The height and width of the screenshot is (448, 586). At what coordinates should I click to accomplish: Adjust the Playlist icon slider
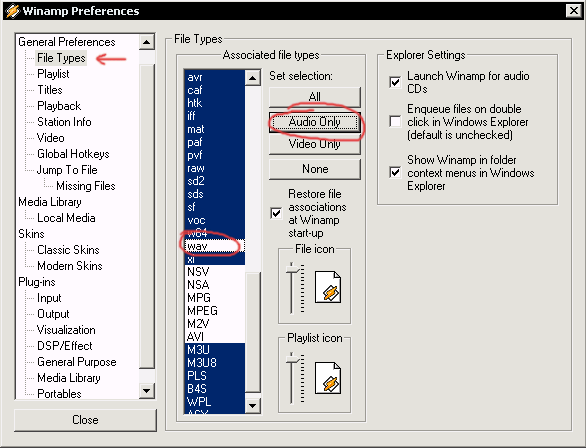coord(293,359)
